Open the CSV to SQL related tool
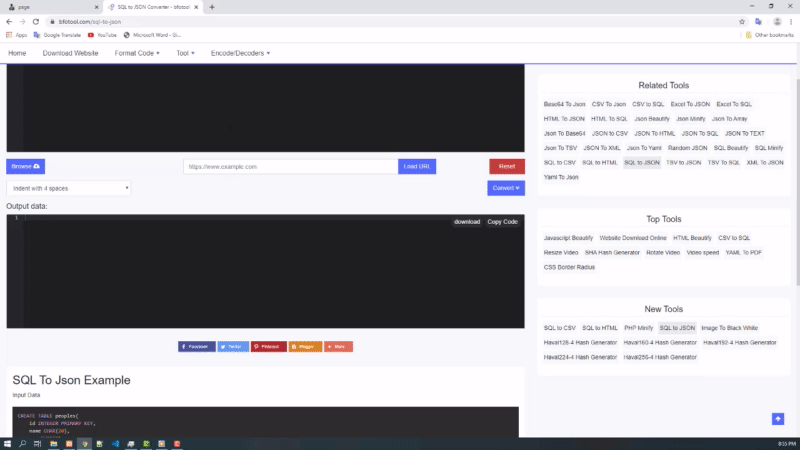 point(648,104)
